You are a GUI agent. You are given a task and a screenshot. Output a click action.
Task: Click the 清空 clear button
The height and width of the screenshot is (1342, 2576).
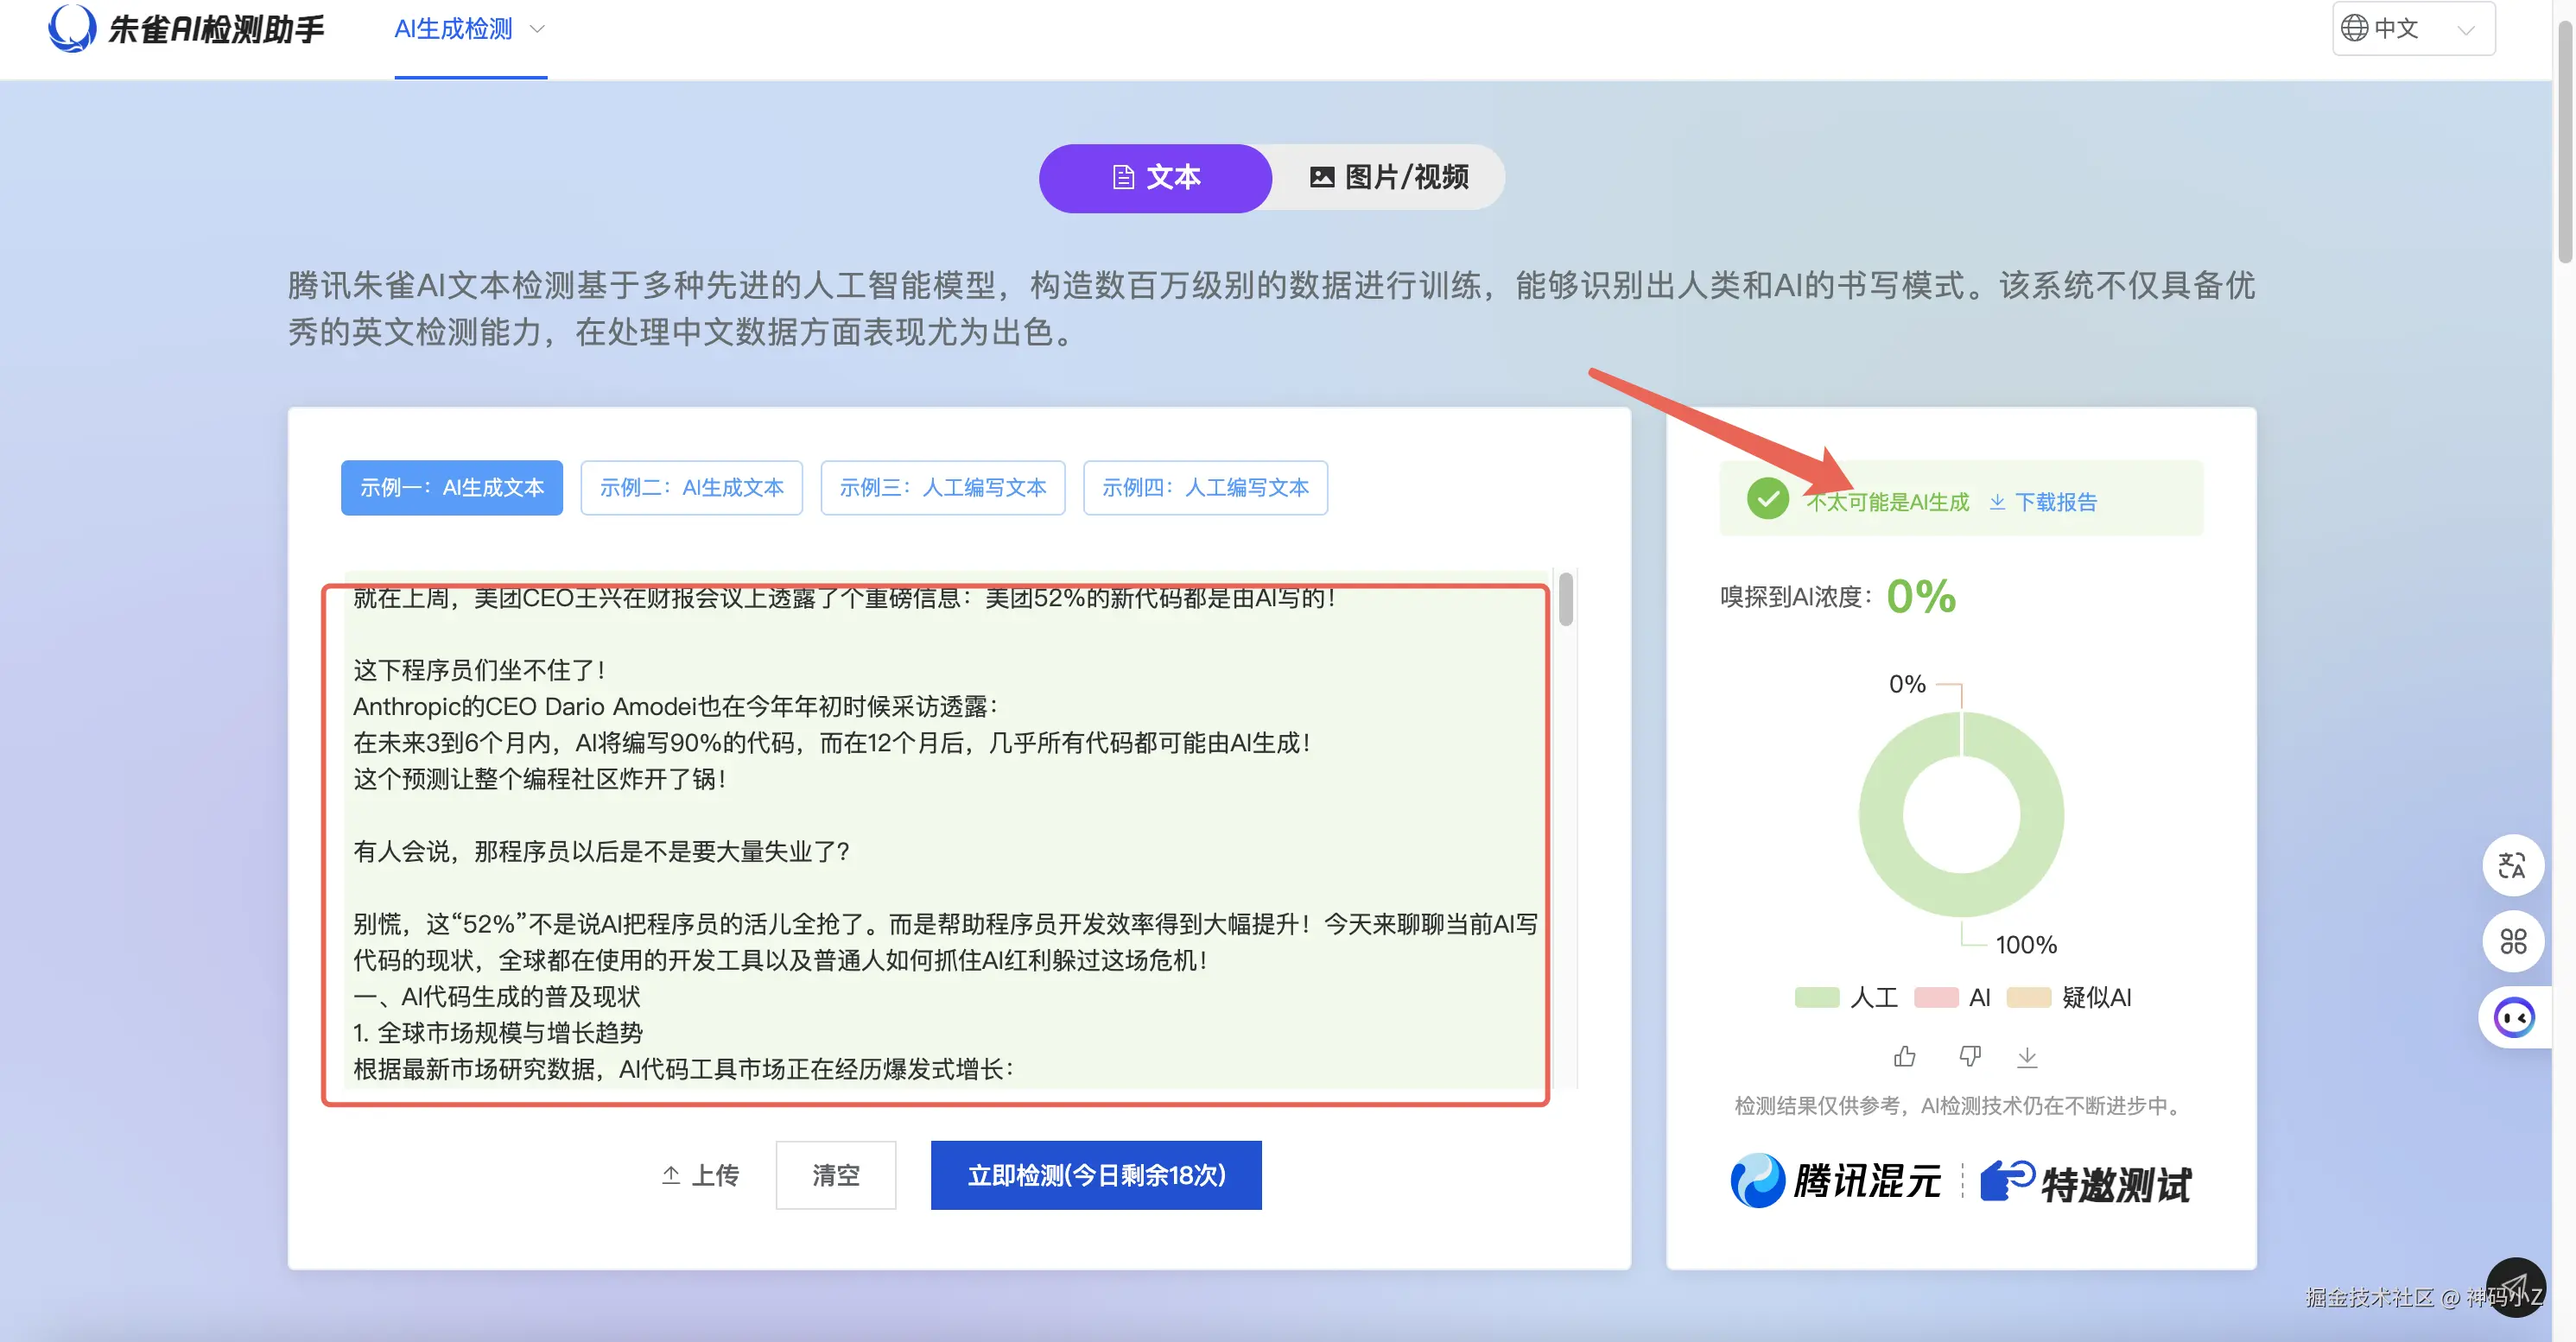click(835, 1175)
